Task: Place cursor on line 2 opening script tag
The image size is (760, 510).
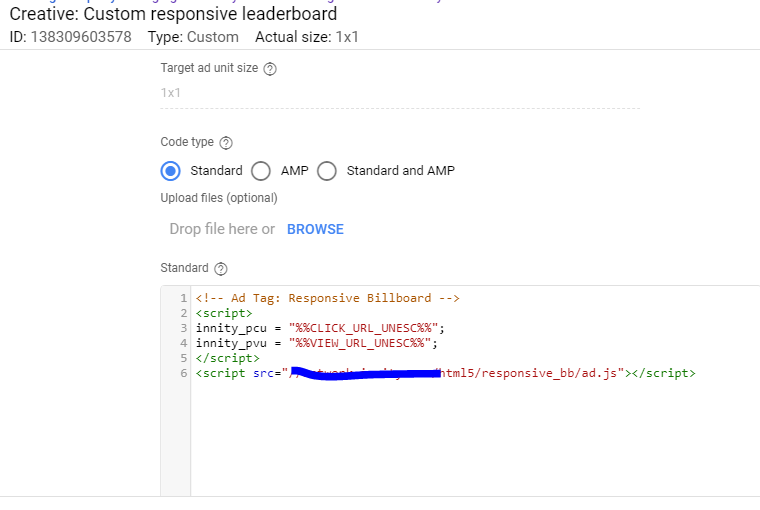Action: point(224,313)
